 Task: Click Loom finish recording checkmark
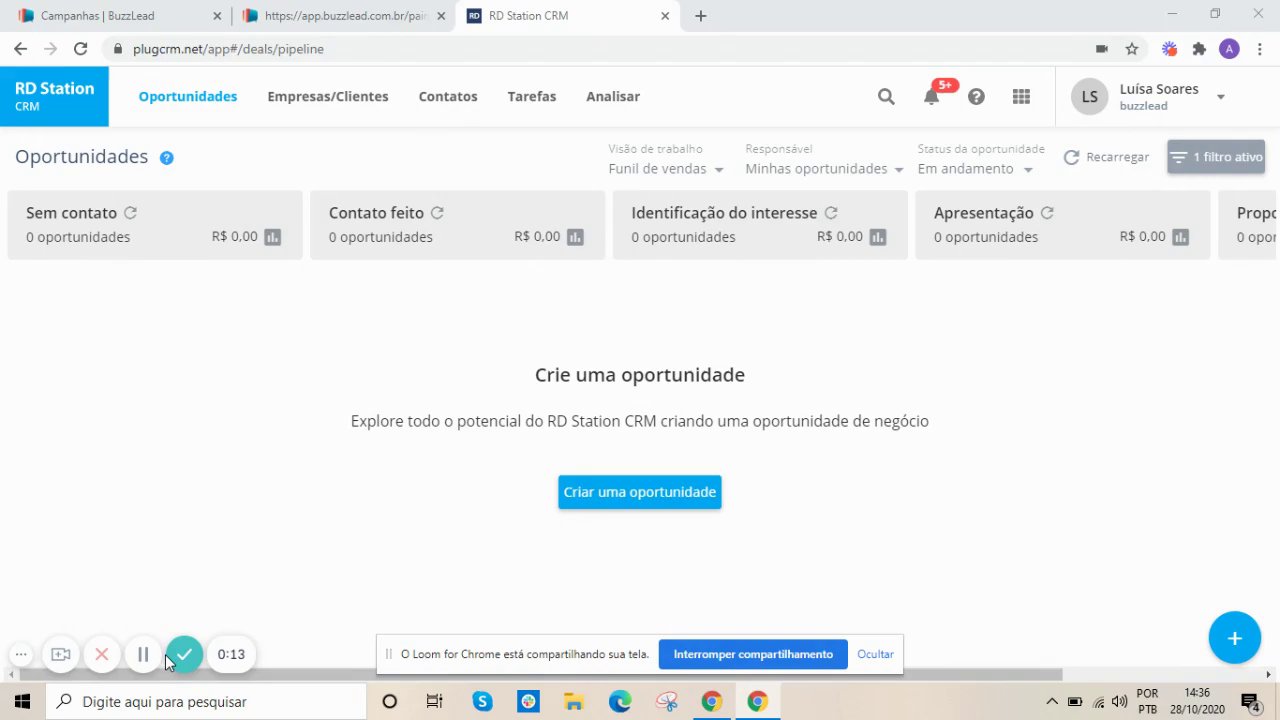pyautogui.click(x=184, y=654)
